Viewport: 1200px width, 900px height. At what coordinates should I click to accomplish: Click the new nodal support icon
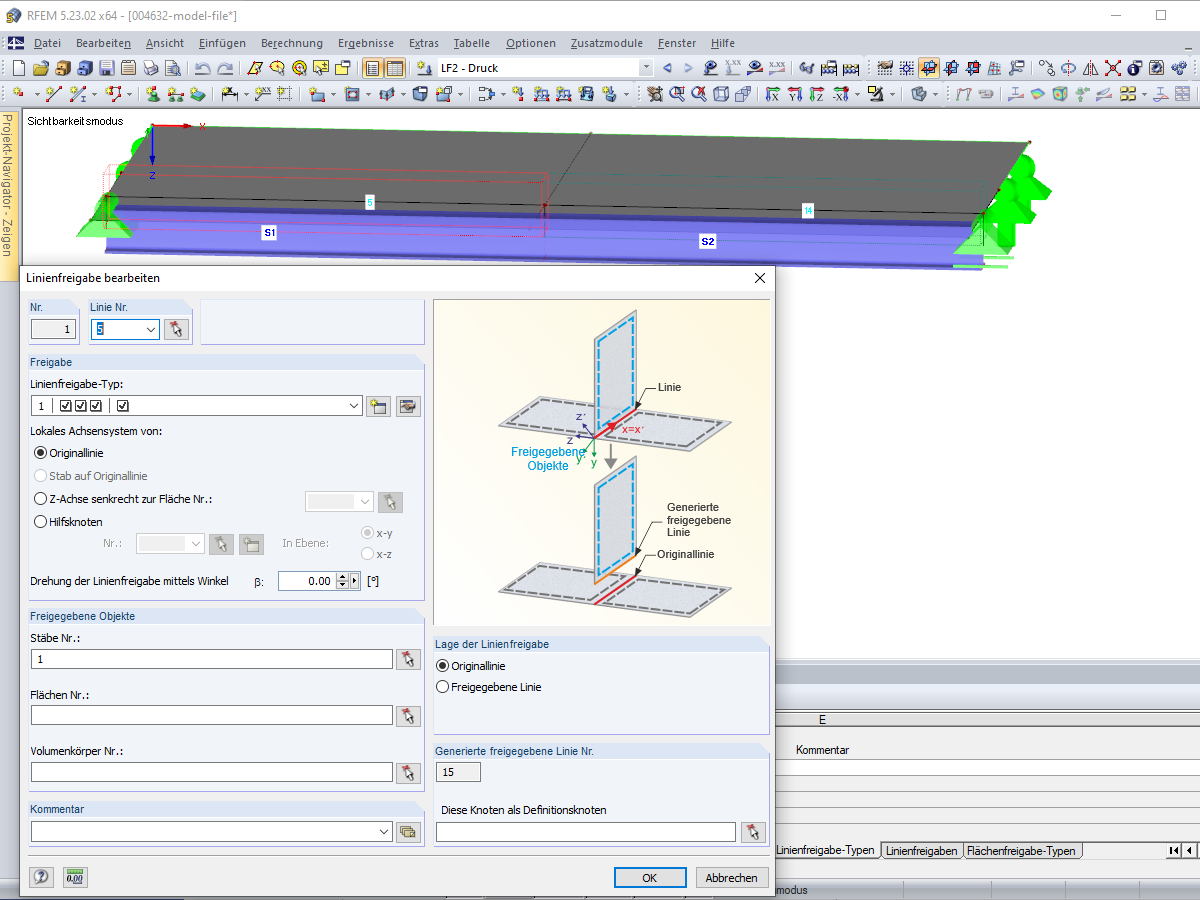[153, 94]
